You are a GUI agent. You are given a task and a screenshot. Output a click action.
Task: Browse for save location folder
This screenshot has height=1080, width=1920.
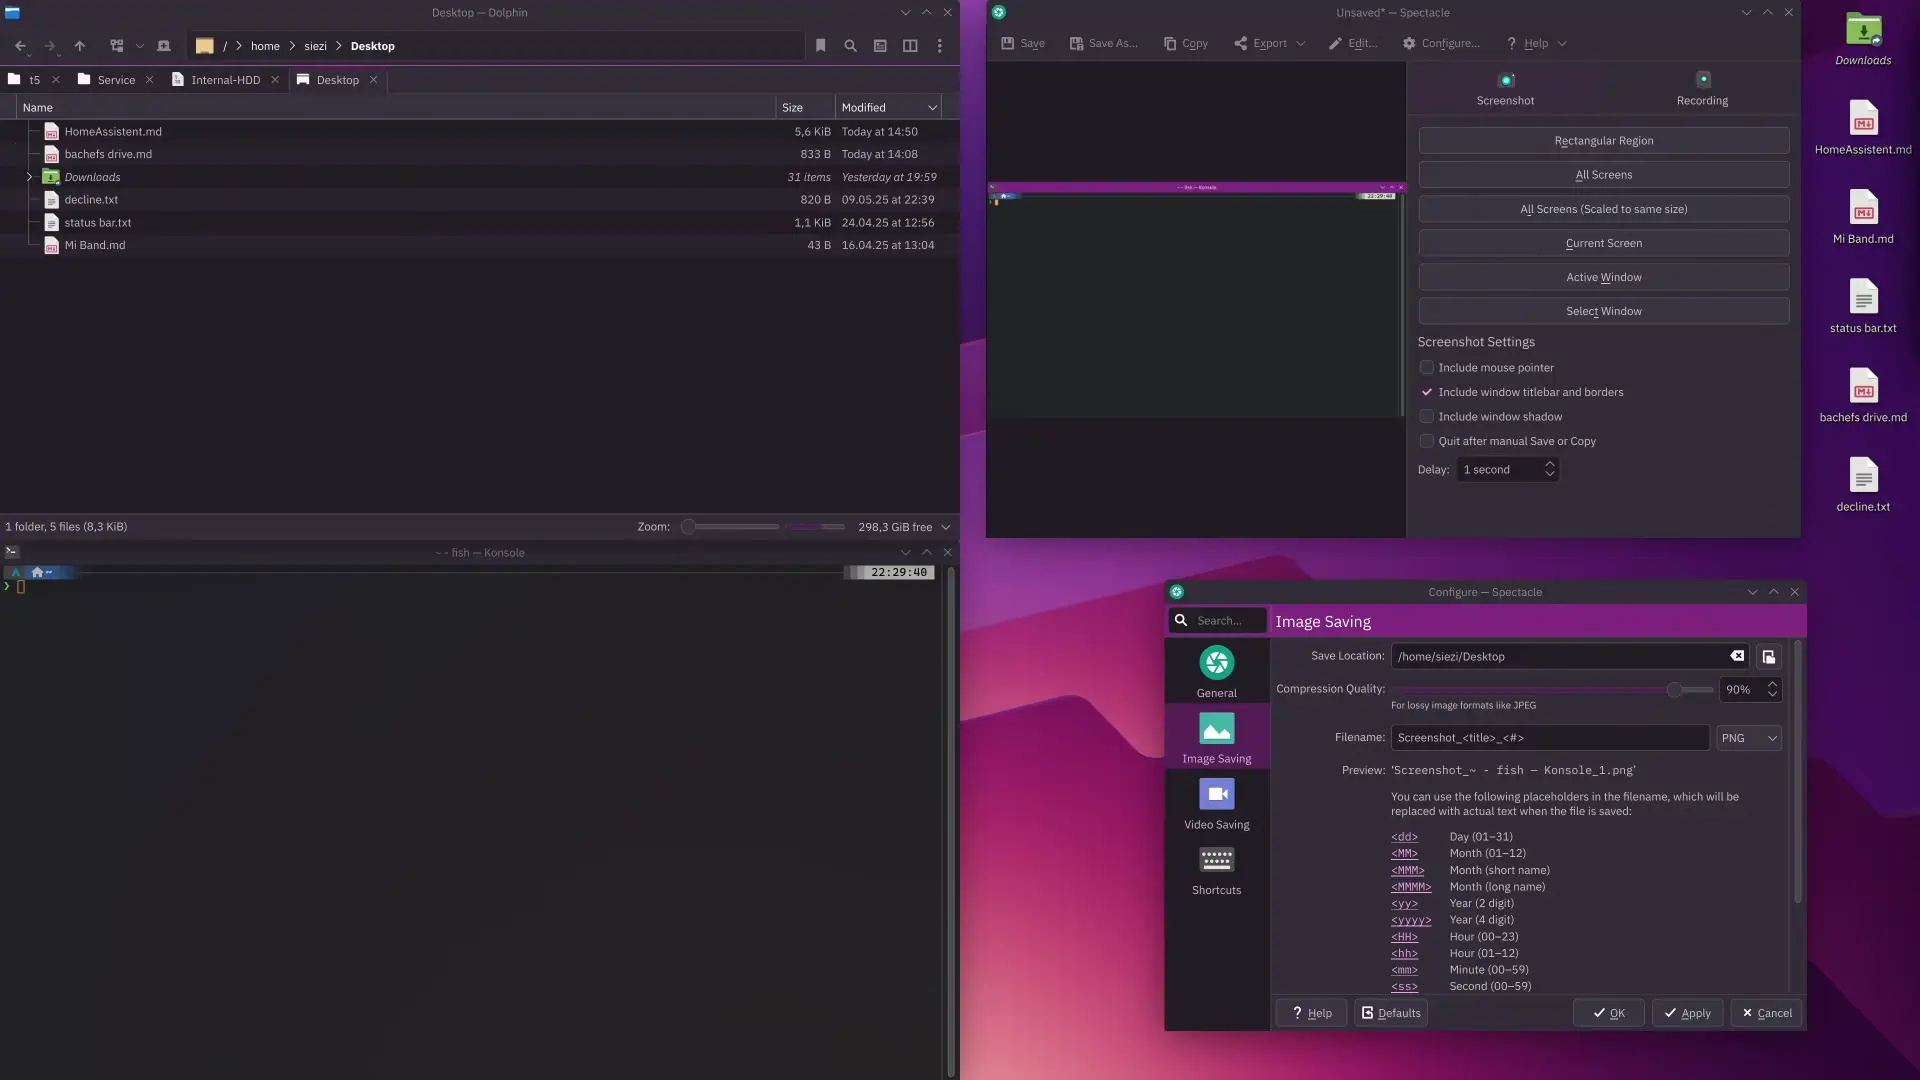[x=1769, y=657]
